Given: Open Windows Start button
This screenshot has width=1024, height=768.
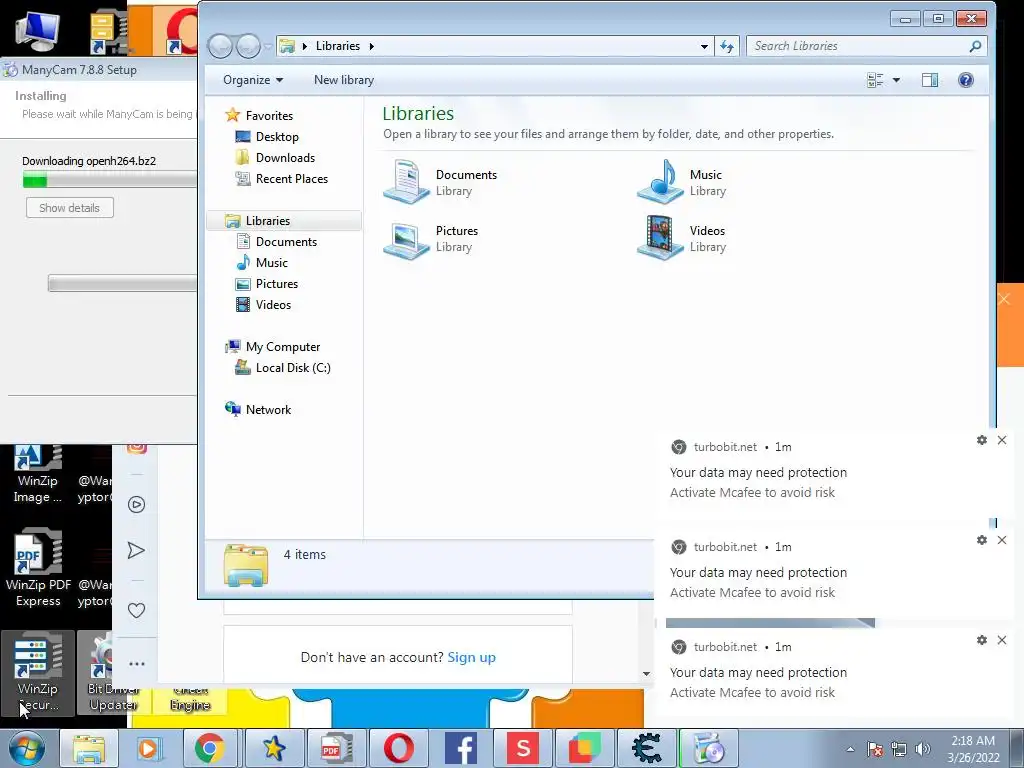Looking at the screenshot, I should coord(27,749).
